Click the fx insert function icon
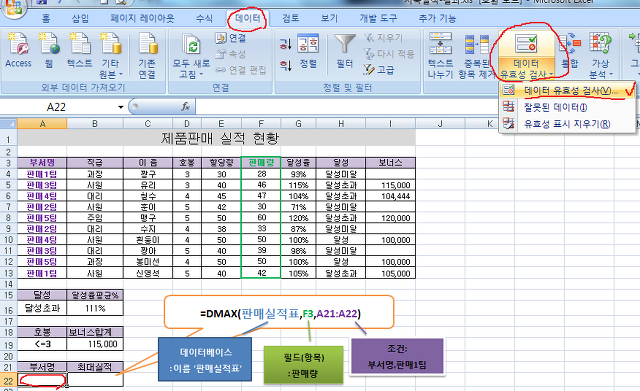The image size is (640, 391). (186, 107)
